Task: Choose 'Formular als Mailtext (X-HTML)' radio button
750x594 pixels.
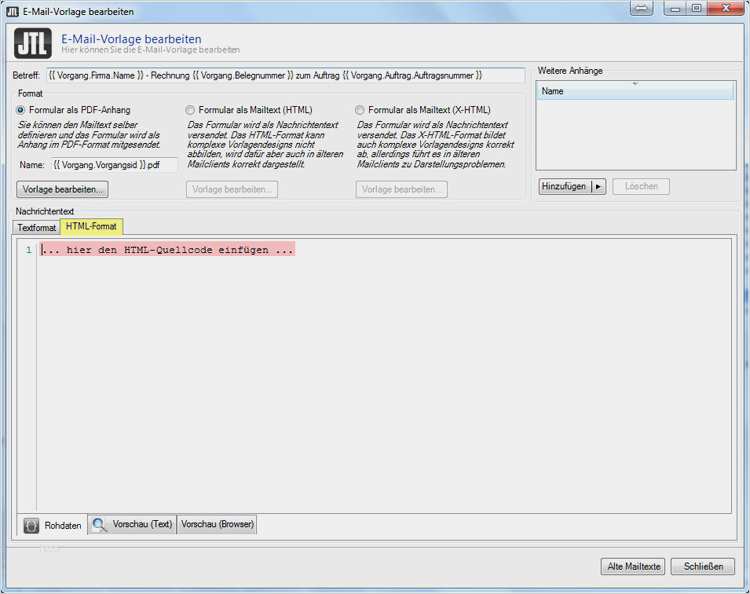Action: point(360,110)
